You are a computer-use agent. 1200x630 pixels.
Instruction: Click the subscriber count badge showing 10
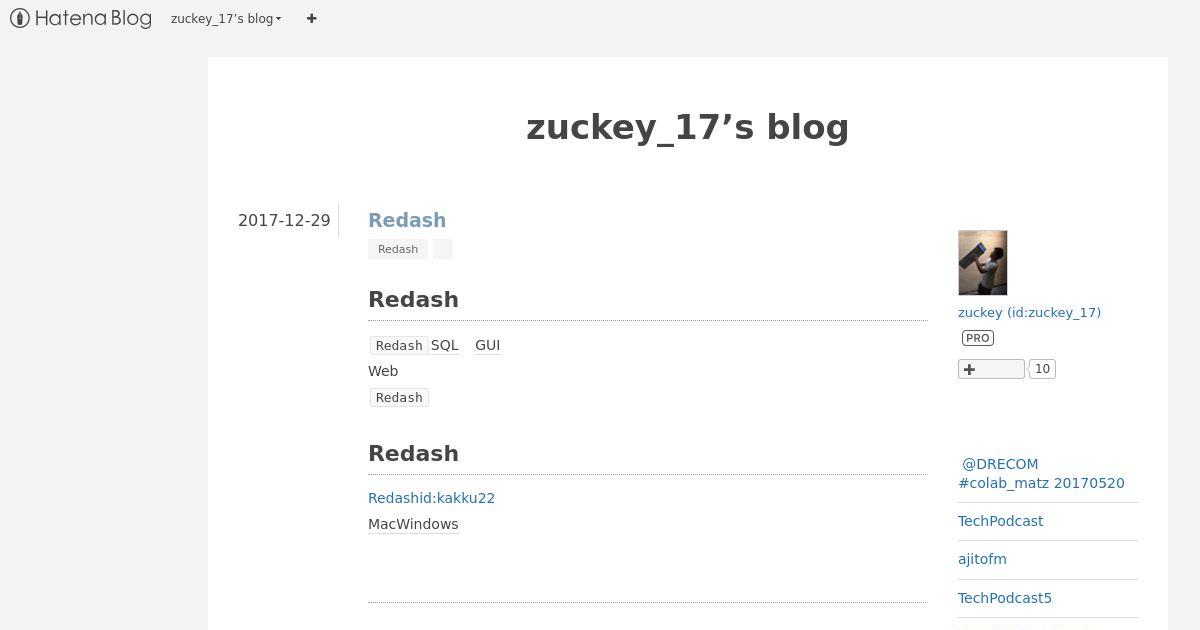[1042, 369]
